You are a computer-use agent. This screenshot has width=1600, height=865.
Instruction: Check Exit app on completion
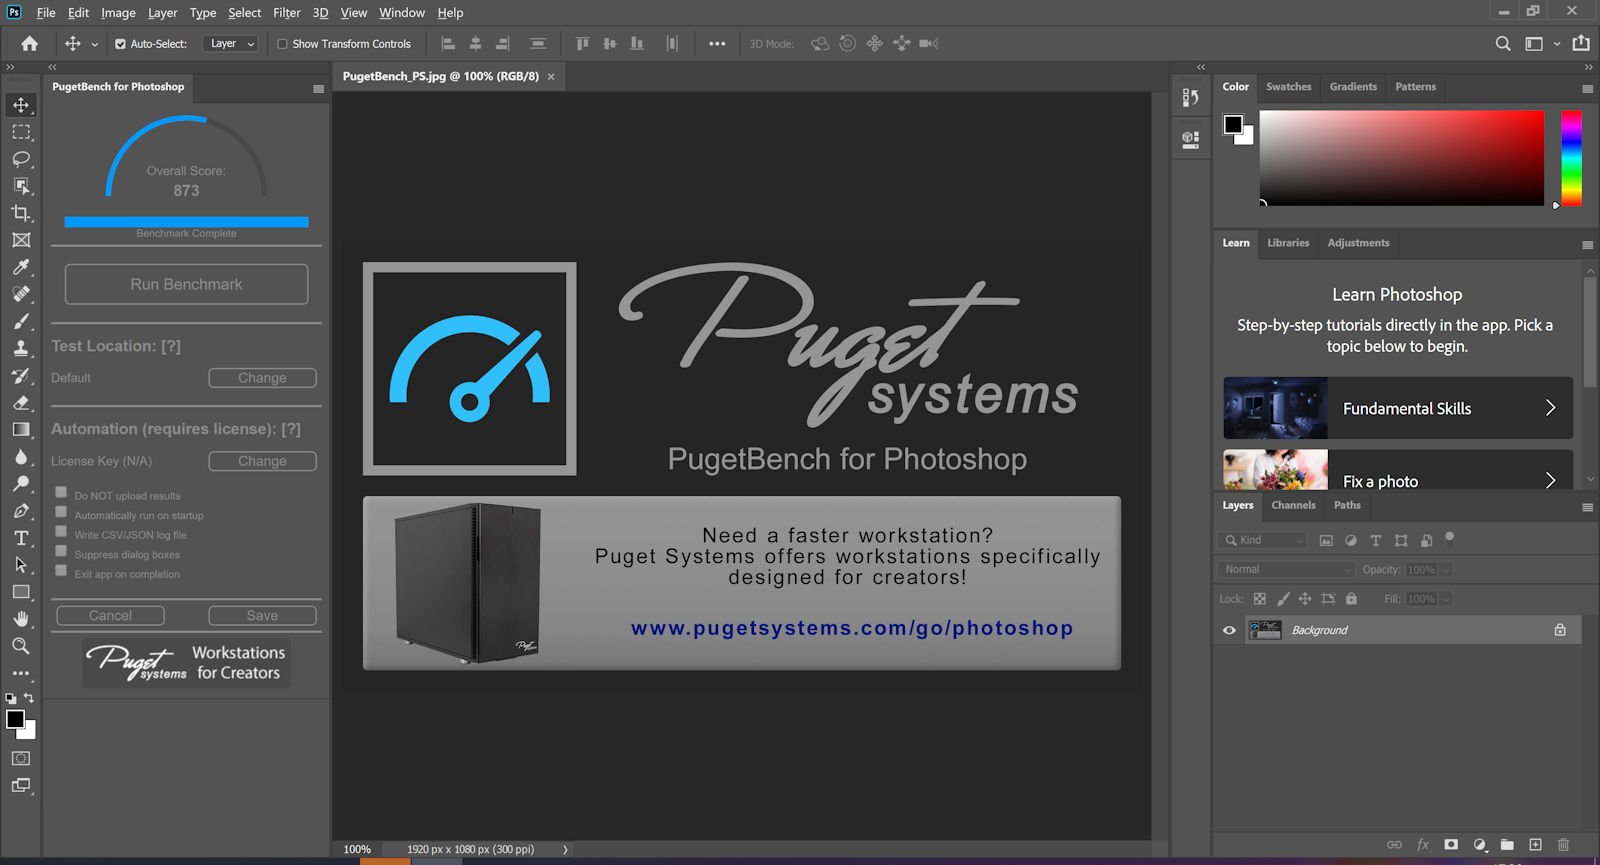[61, 570]
